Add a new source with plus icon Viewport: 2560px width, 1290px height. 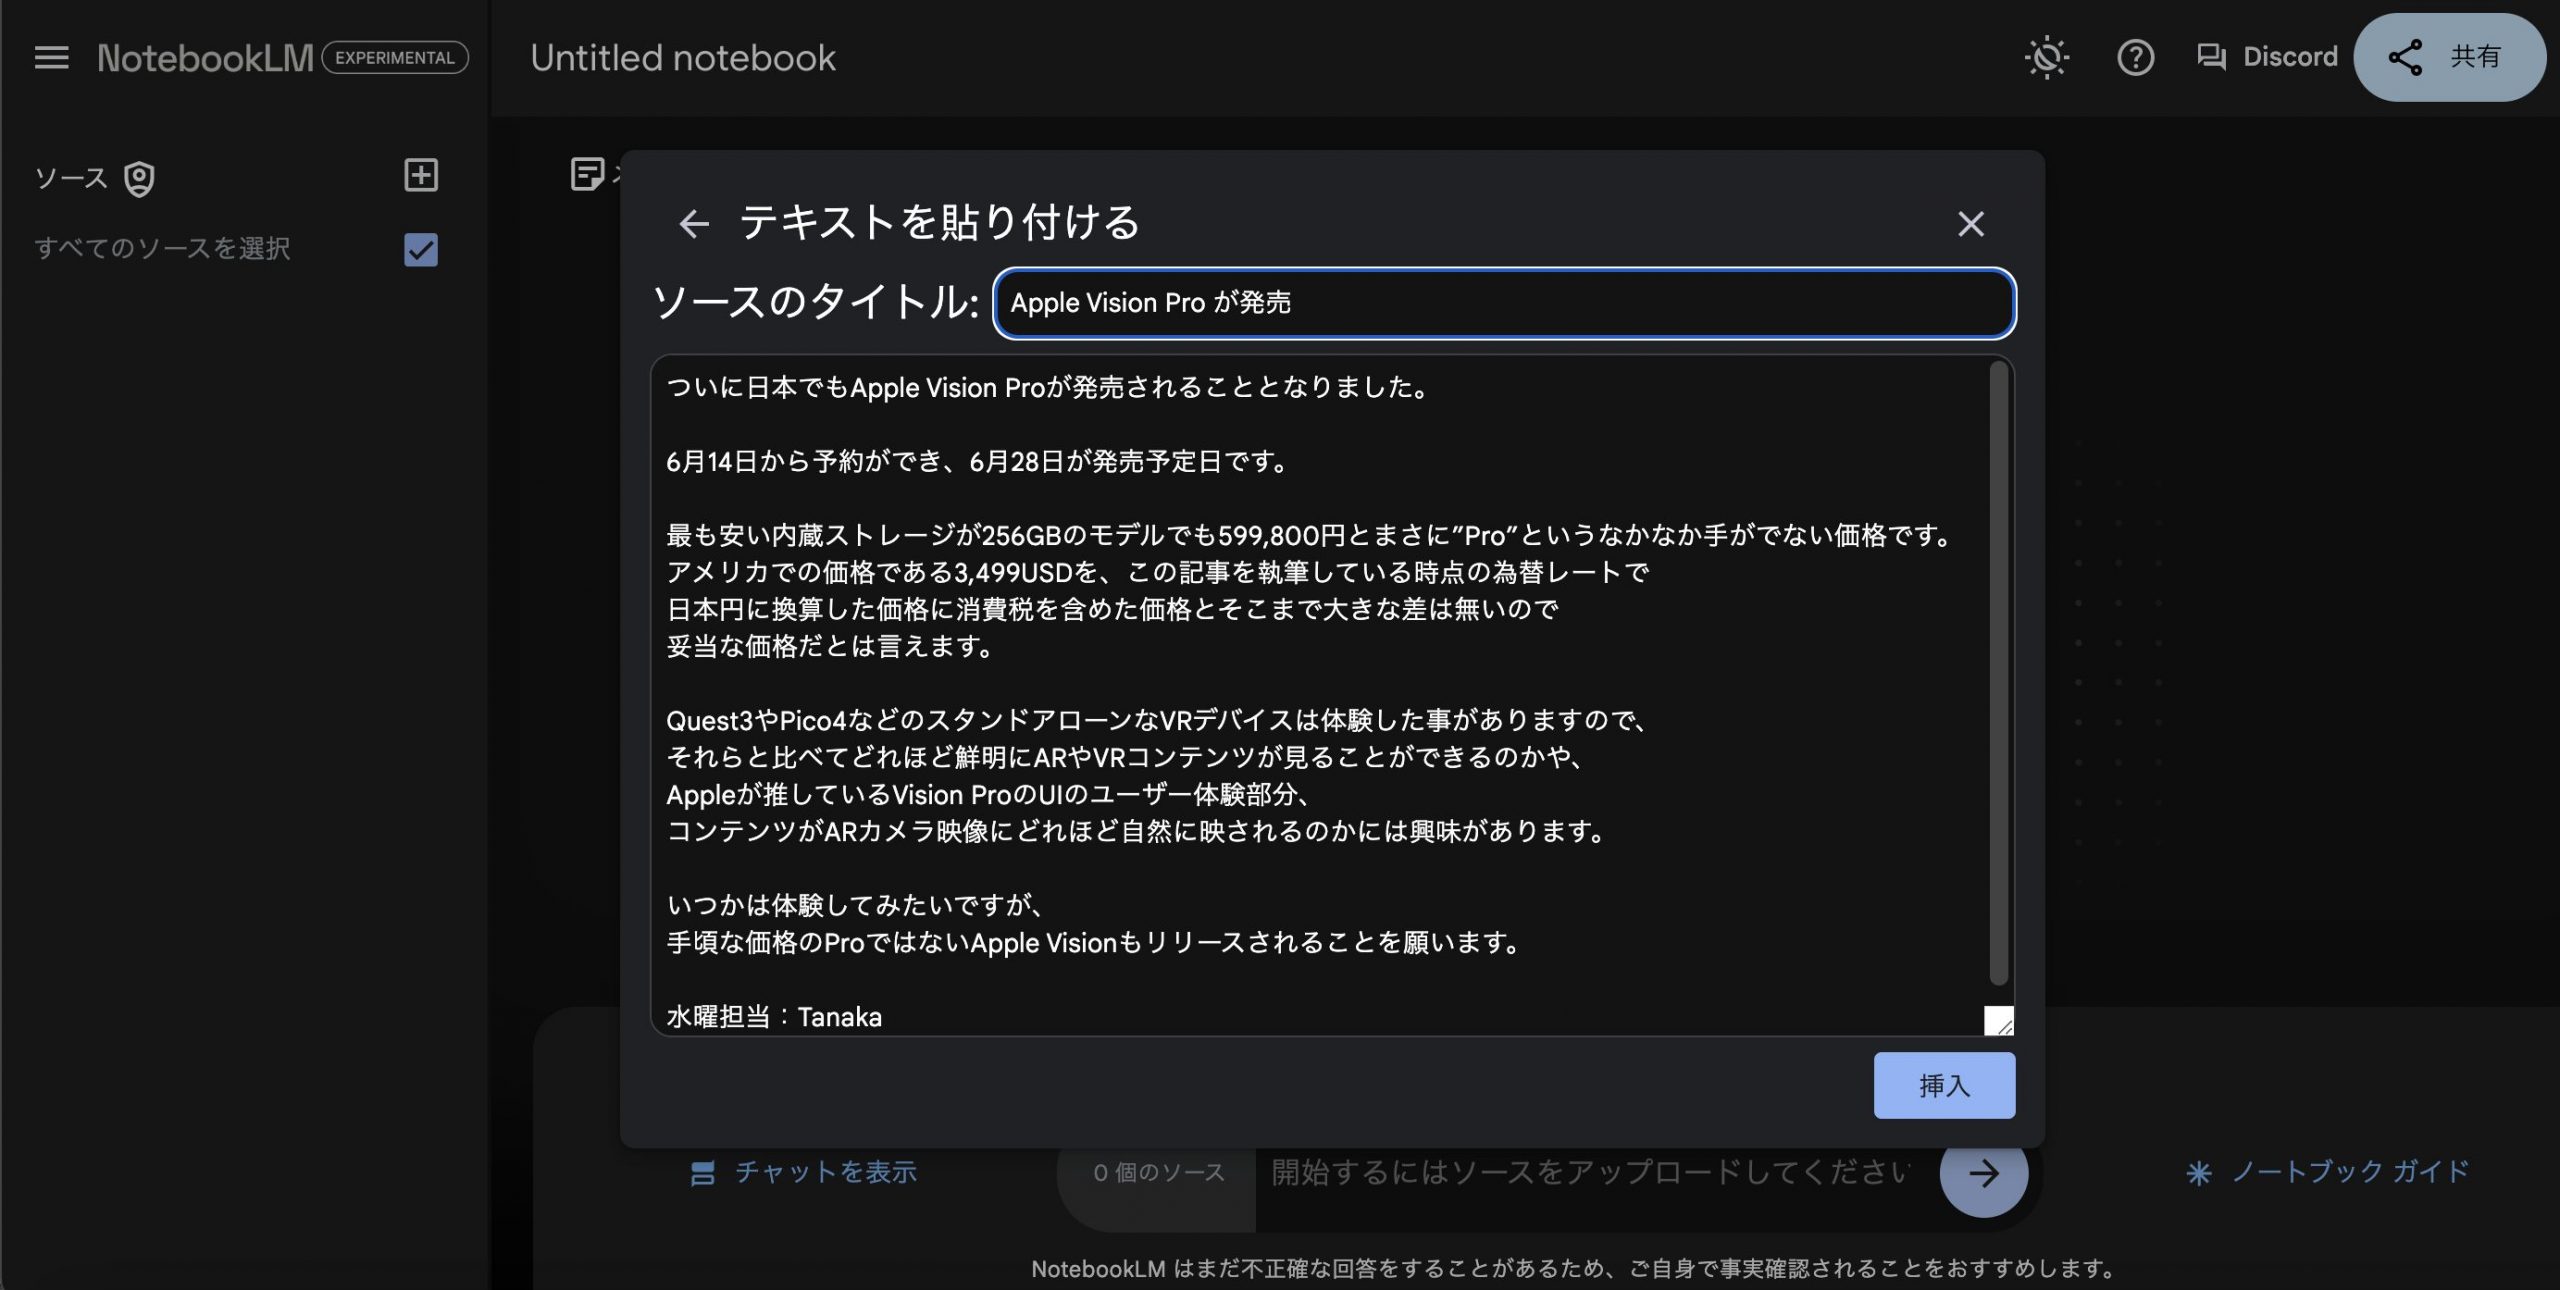(x=421, y=175)
